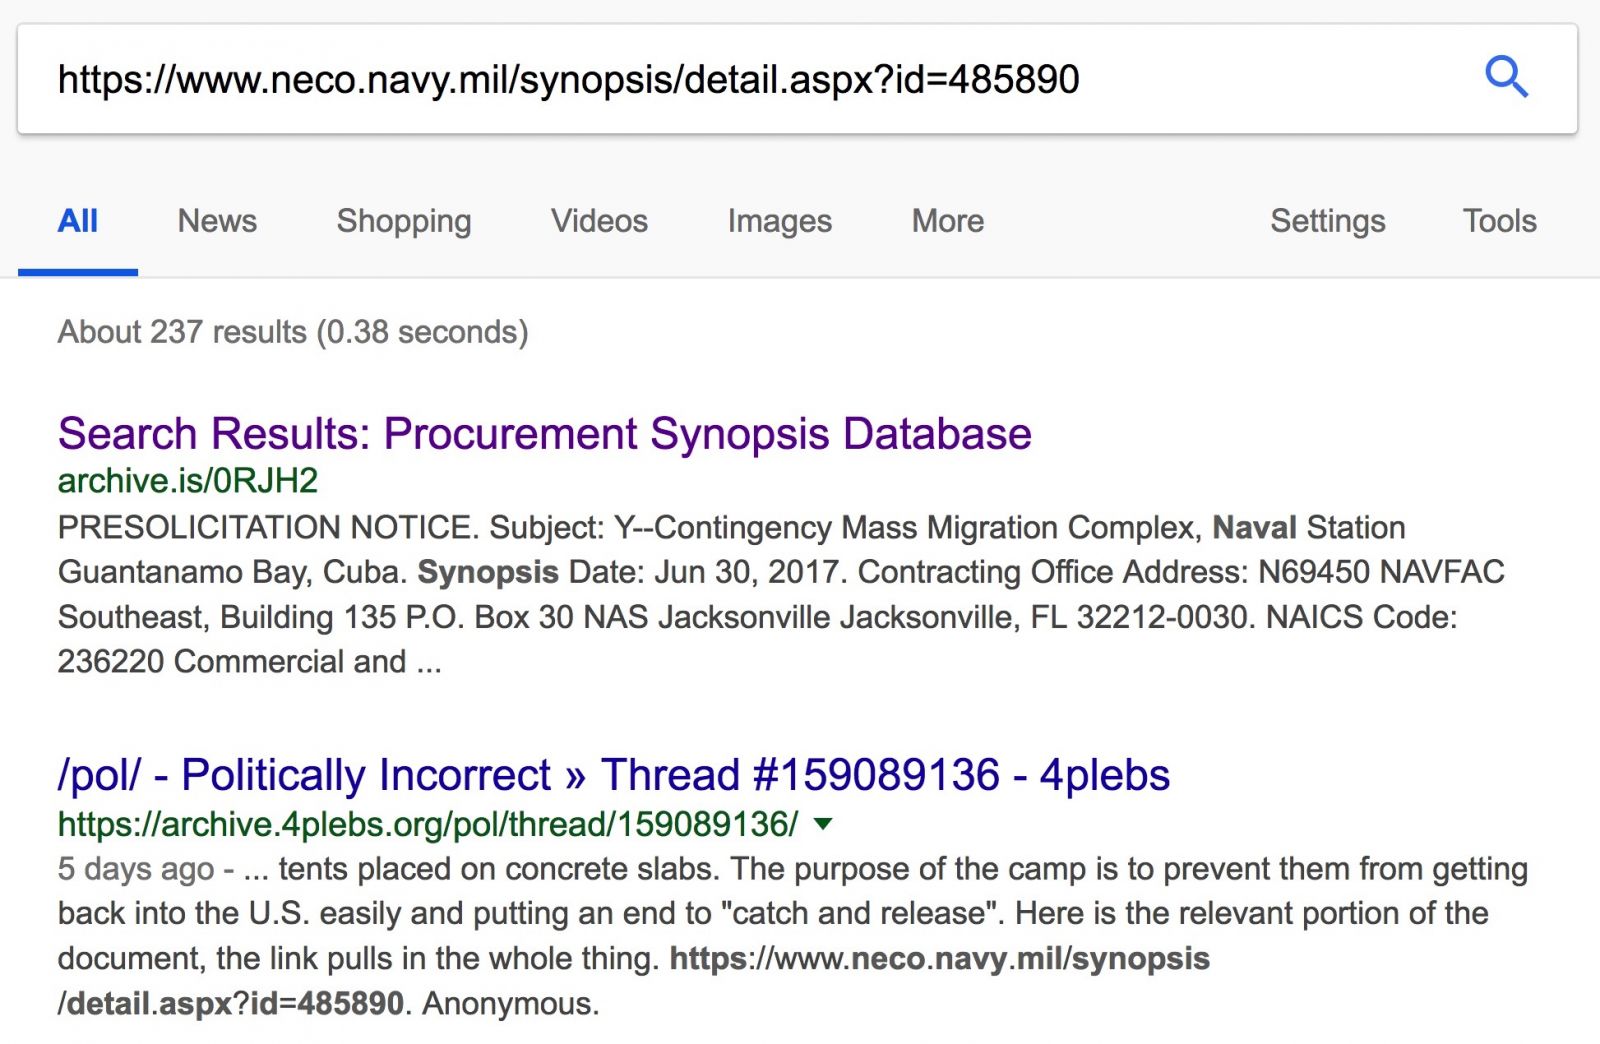Open the Shopping tab
This screenshot has height=1044, width=1600.
pyautogui.click(x=404, y=221)
